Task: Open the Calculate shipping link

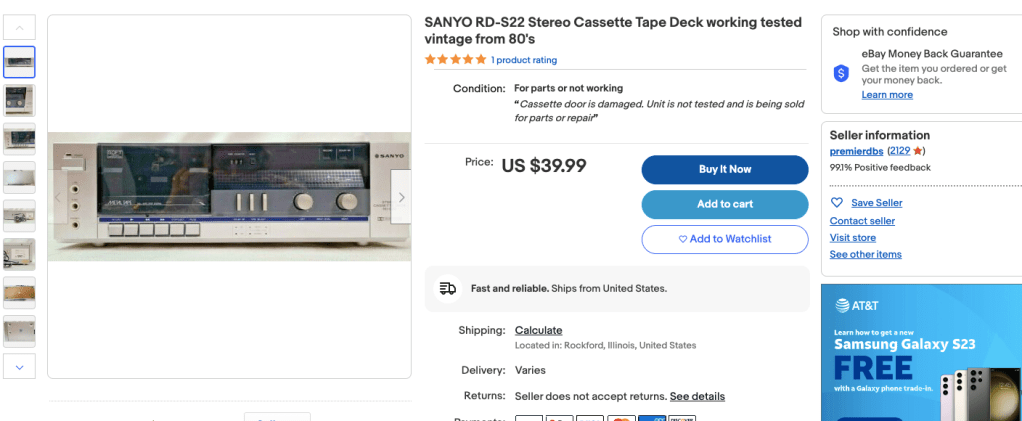Action: point(538,330)
